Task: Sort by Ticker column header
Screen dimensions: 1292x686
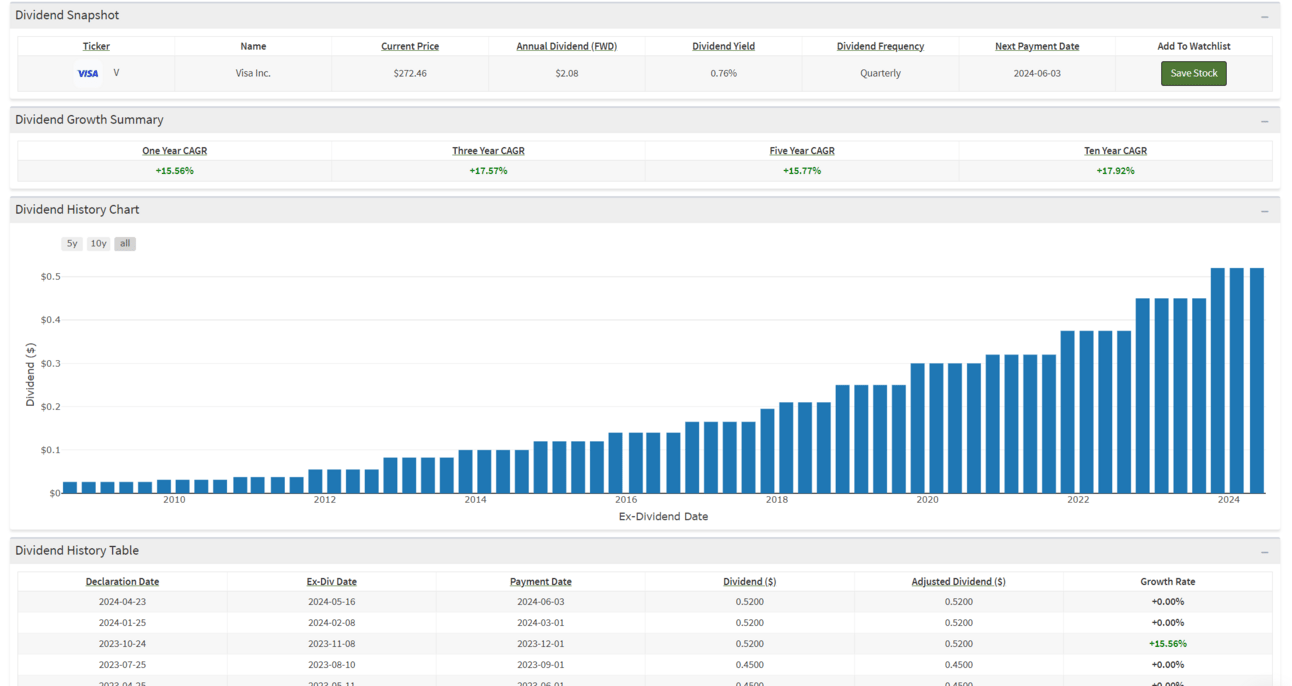Action: click(x=96, y=46)
